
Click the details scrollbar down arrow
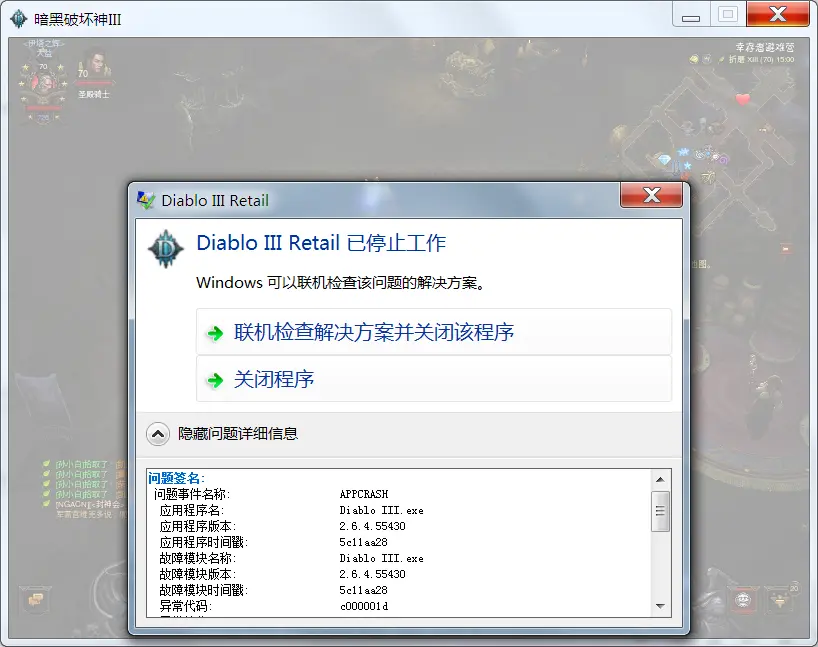[660, 606]
